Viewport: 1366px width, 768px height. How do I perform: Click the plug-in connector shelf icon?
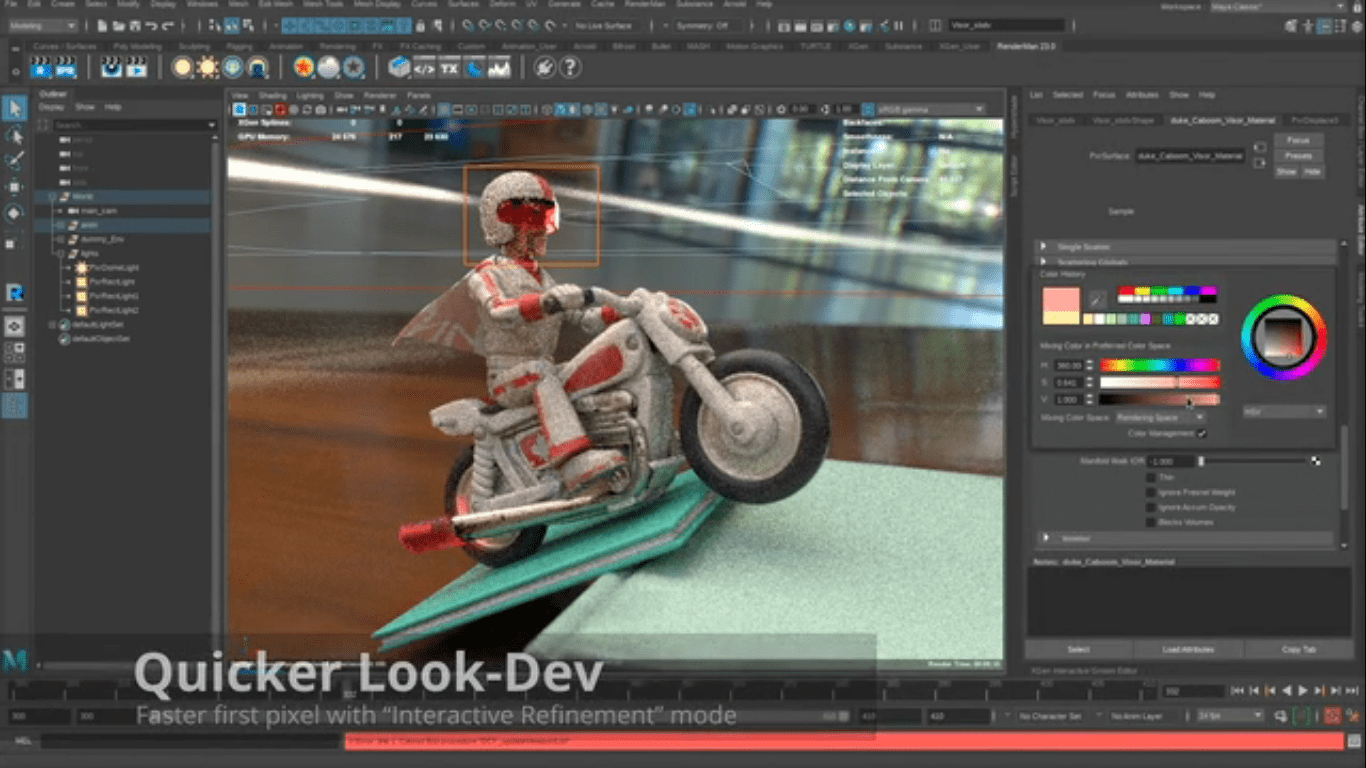tap(545, 67)
